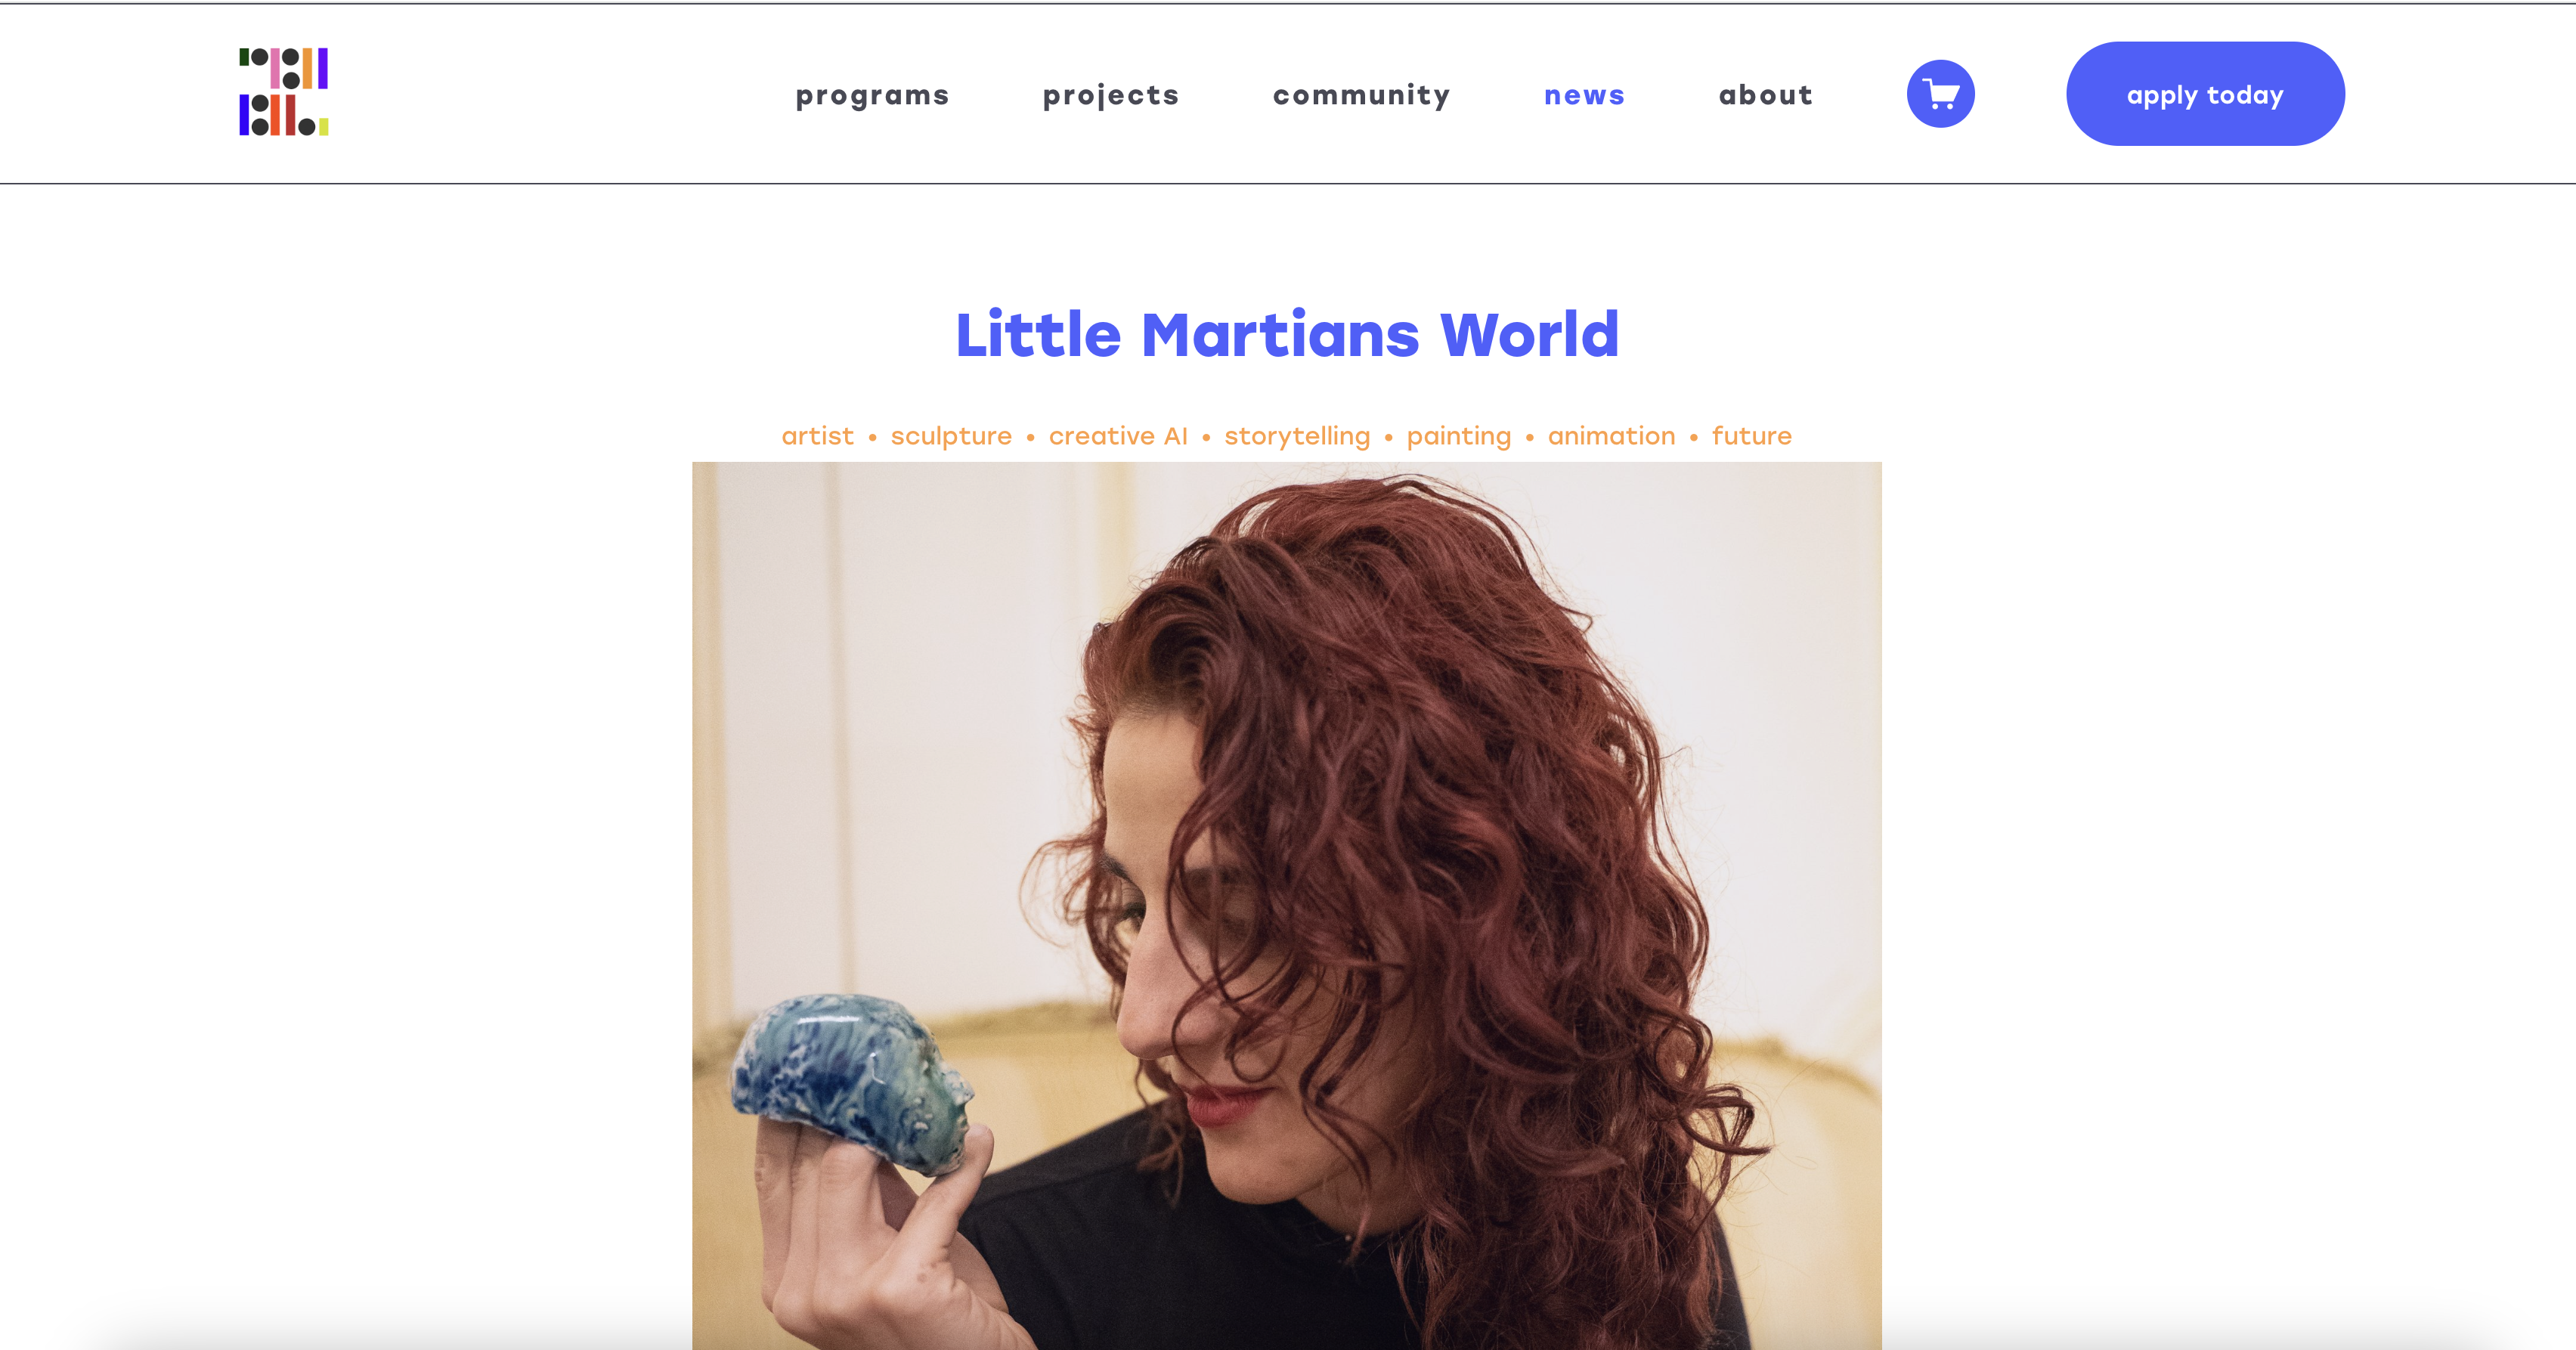This screenshot has width=2576, height=1350.
Task: Click the animation tag
Action: [x=1611, y=436]
